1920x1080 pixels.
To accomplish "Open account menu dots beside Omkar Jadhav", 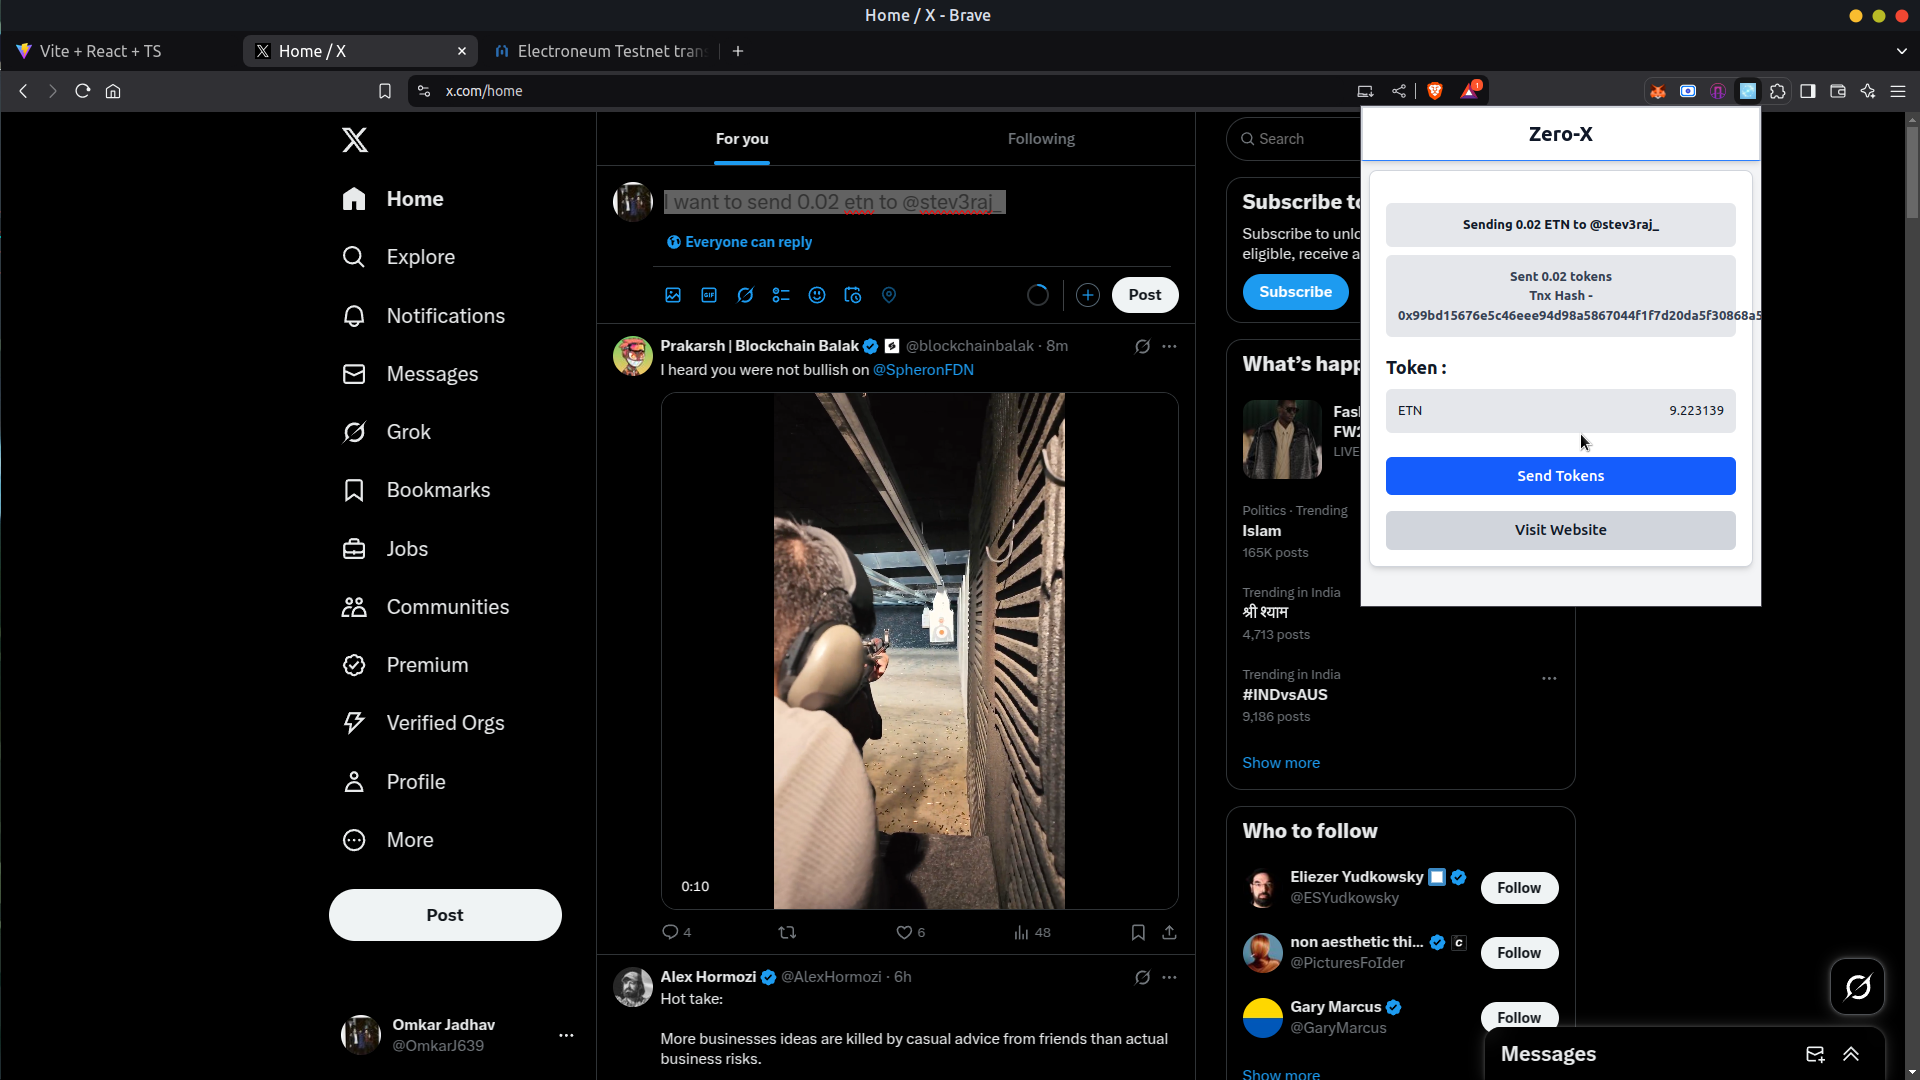I will 566,1035.
